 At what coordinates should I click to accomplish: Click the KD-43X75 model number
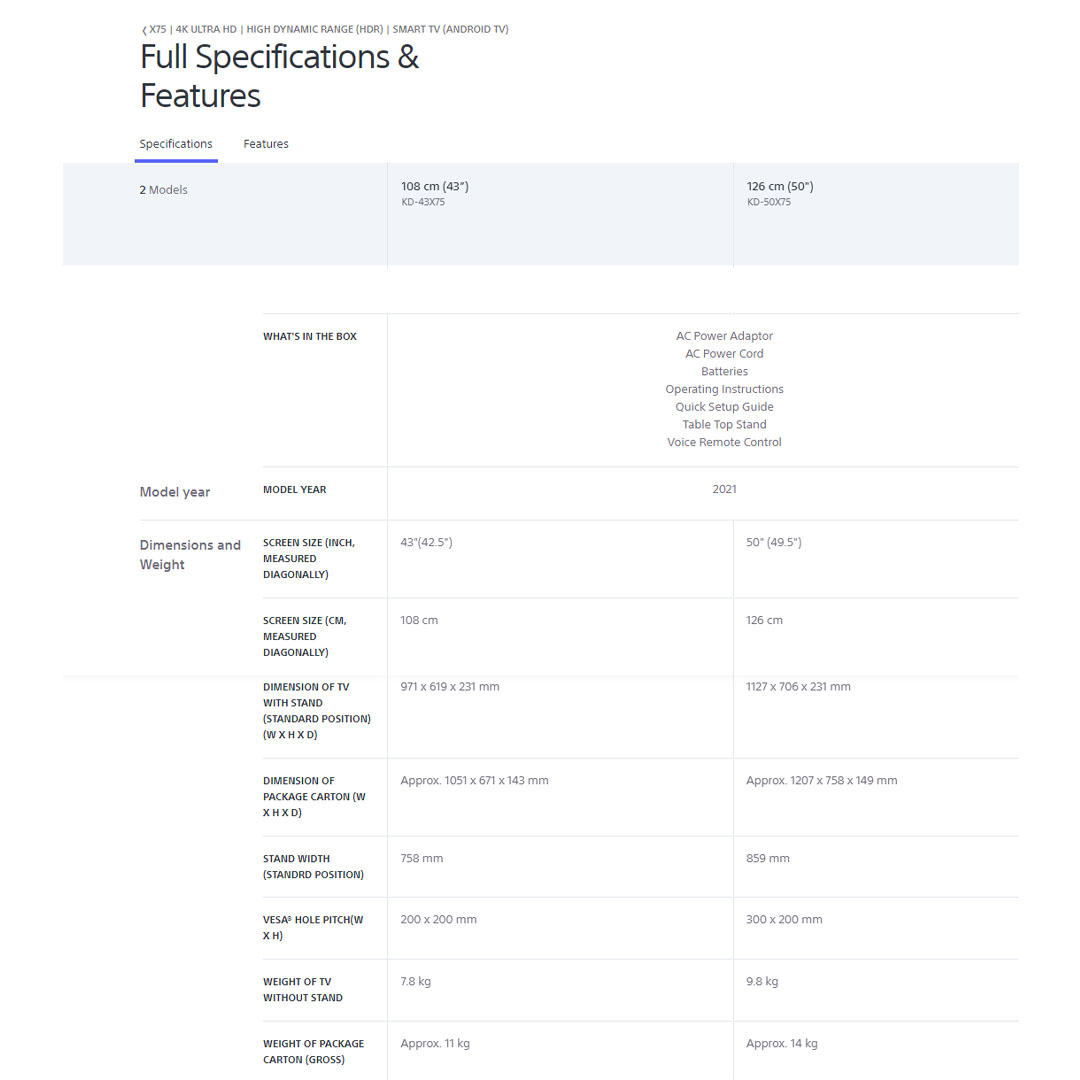423,202
